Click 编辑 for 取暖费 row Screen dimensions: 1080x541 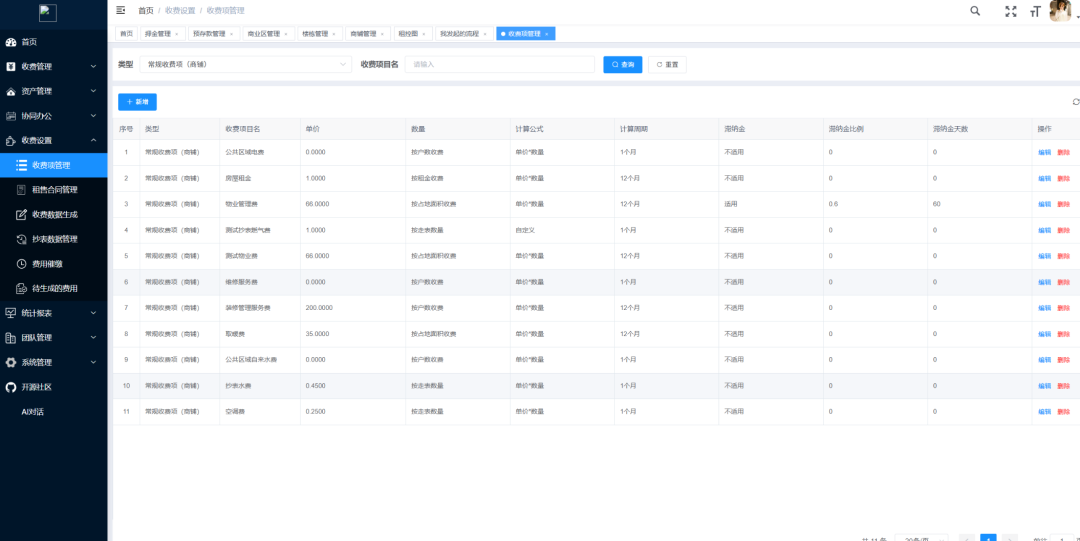click(1044, 334)
